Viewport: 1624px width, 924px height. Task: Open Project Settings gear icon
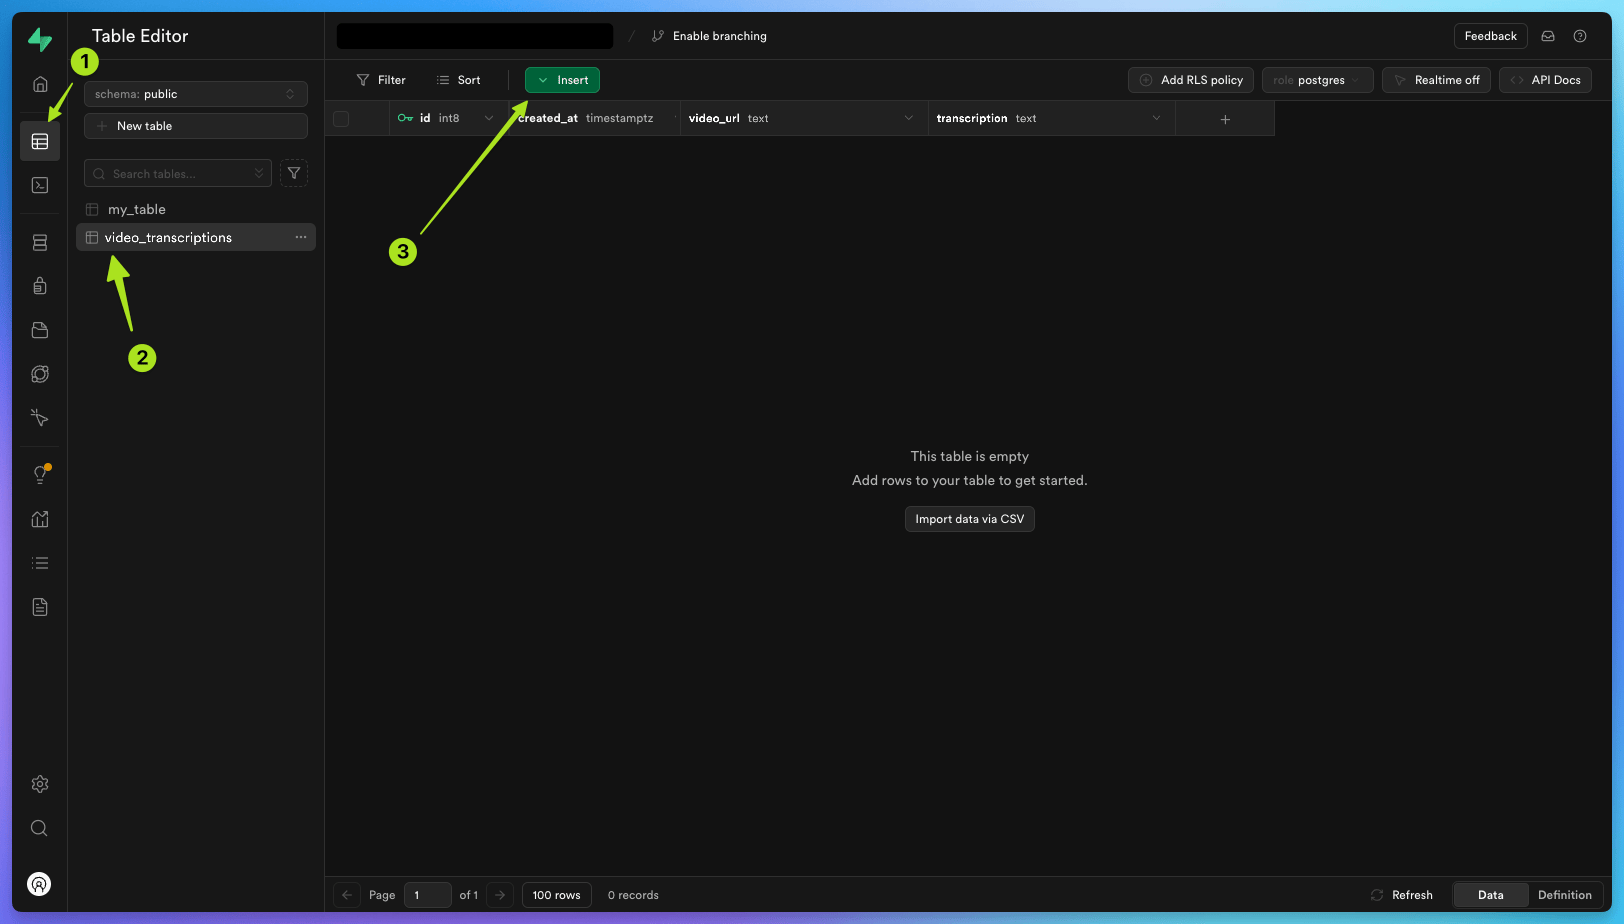[x=40, y=784]
